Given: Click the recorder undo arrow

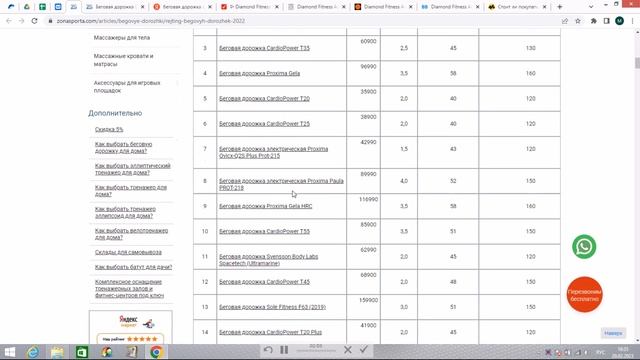Looking at the screenshot, I should 268,350.
